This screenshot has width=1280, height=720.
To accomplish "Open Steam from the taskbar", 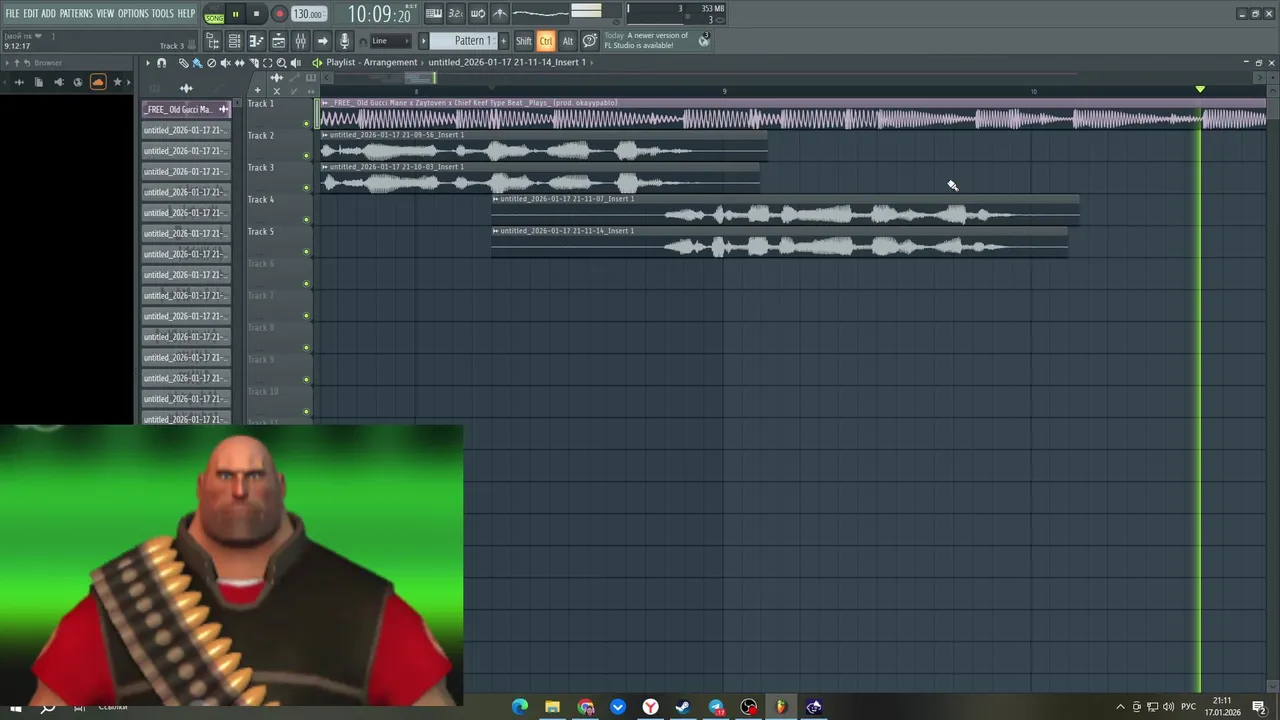I will 683,707.
